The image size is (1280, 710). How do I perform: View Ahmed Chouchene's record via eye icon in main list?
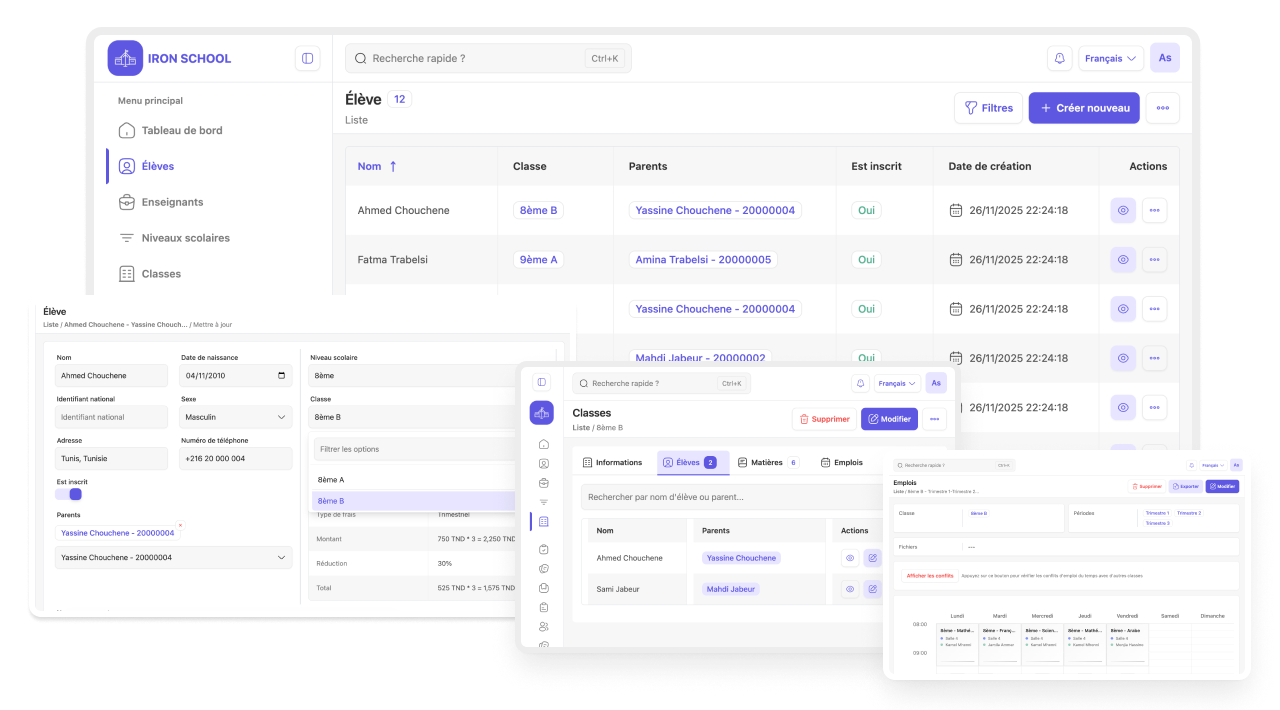click(x=1123, y=210)
